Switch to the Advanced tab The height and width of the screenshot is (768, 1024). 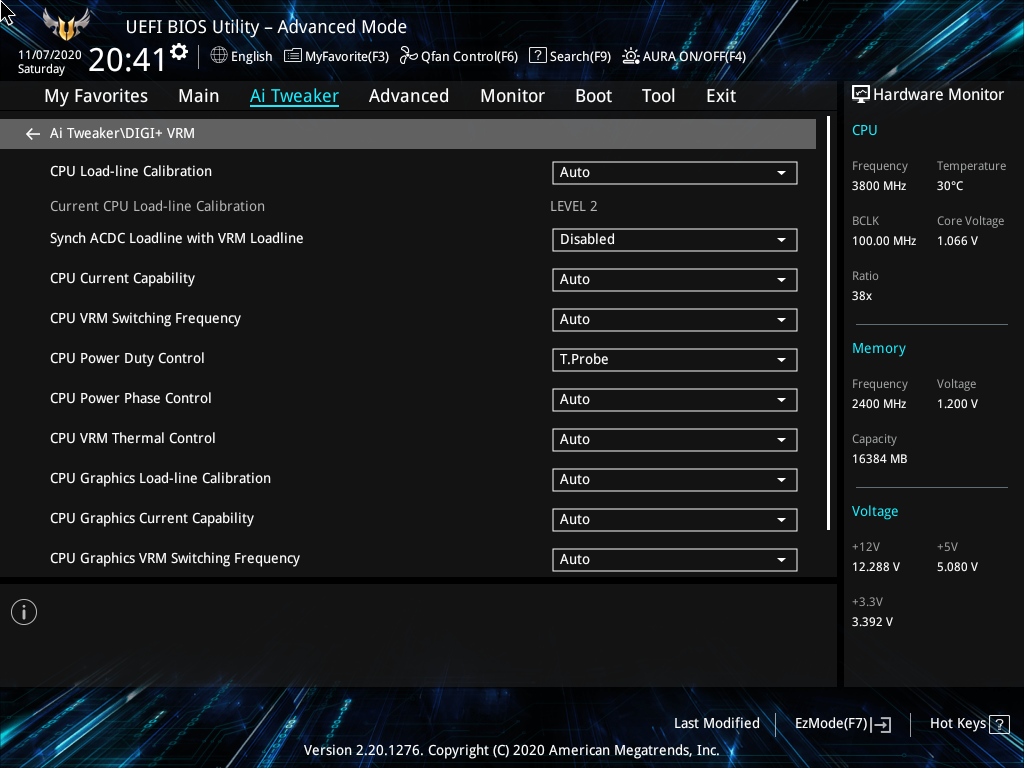(408, 96)
